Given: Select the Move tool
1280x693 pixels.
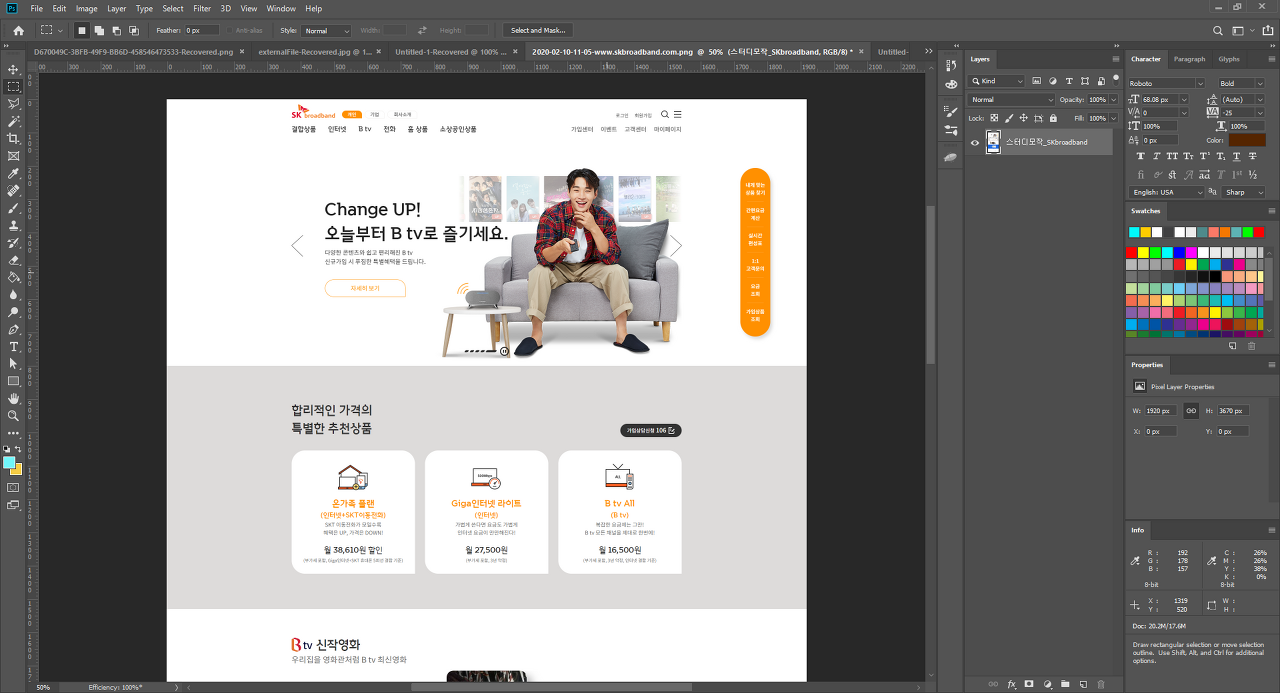Looking at the screenshot, I should (x=14, y=69).
